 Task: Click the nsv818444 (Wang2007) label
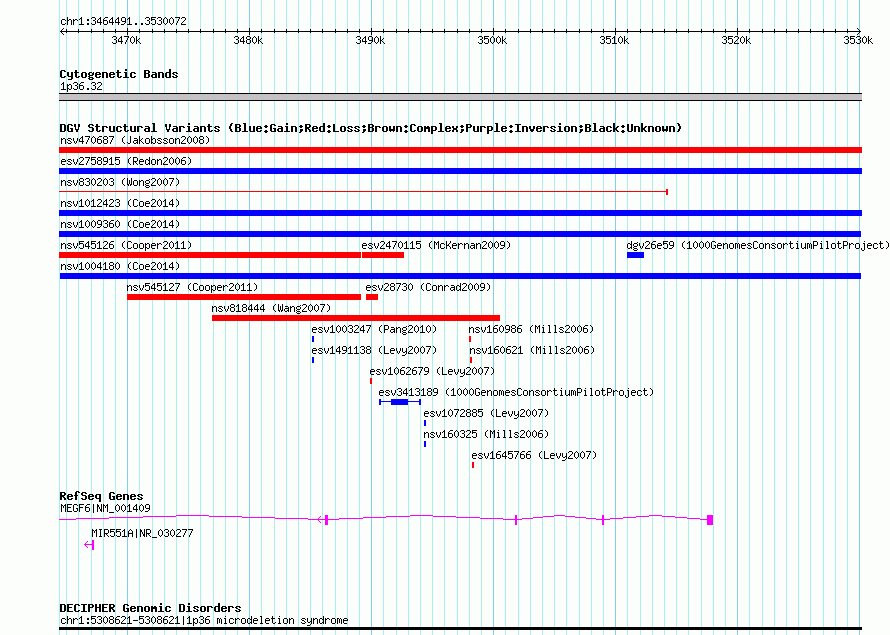(271, 308)
